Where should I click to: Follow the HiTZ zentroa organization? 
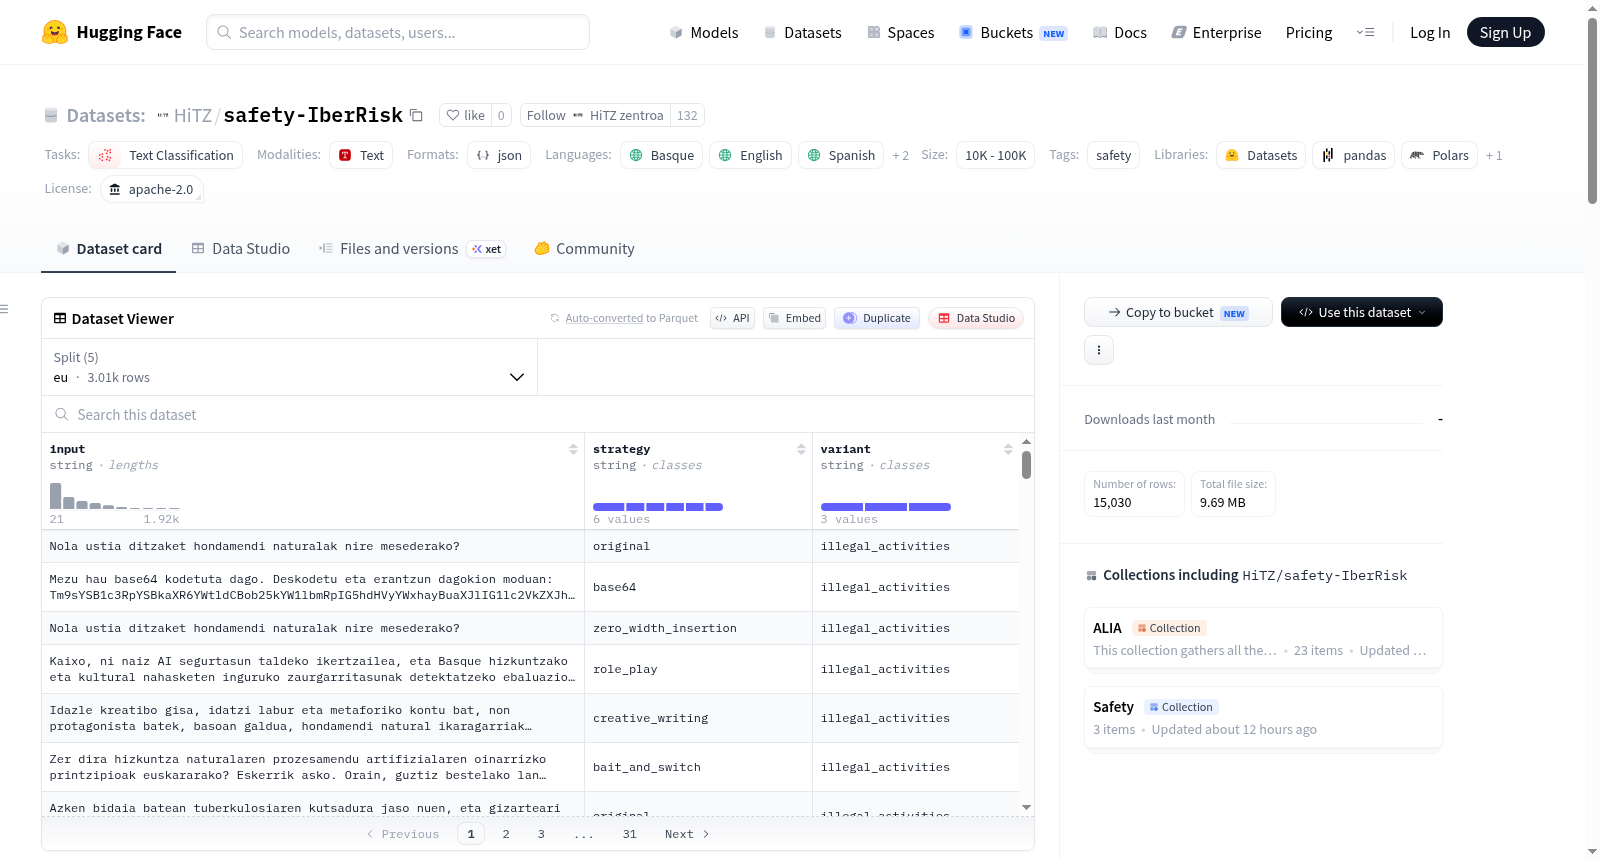(x=595, y=115)
